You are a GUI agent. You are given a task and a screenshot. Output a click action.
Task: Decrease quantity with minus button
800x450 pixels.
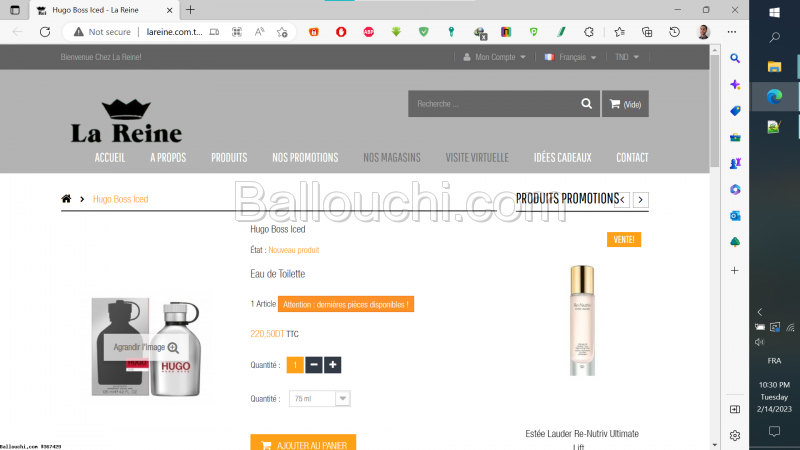click(x=314, y=365)
